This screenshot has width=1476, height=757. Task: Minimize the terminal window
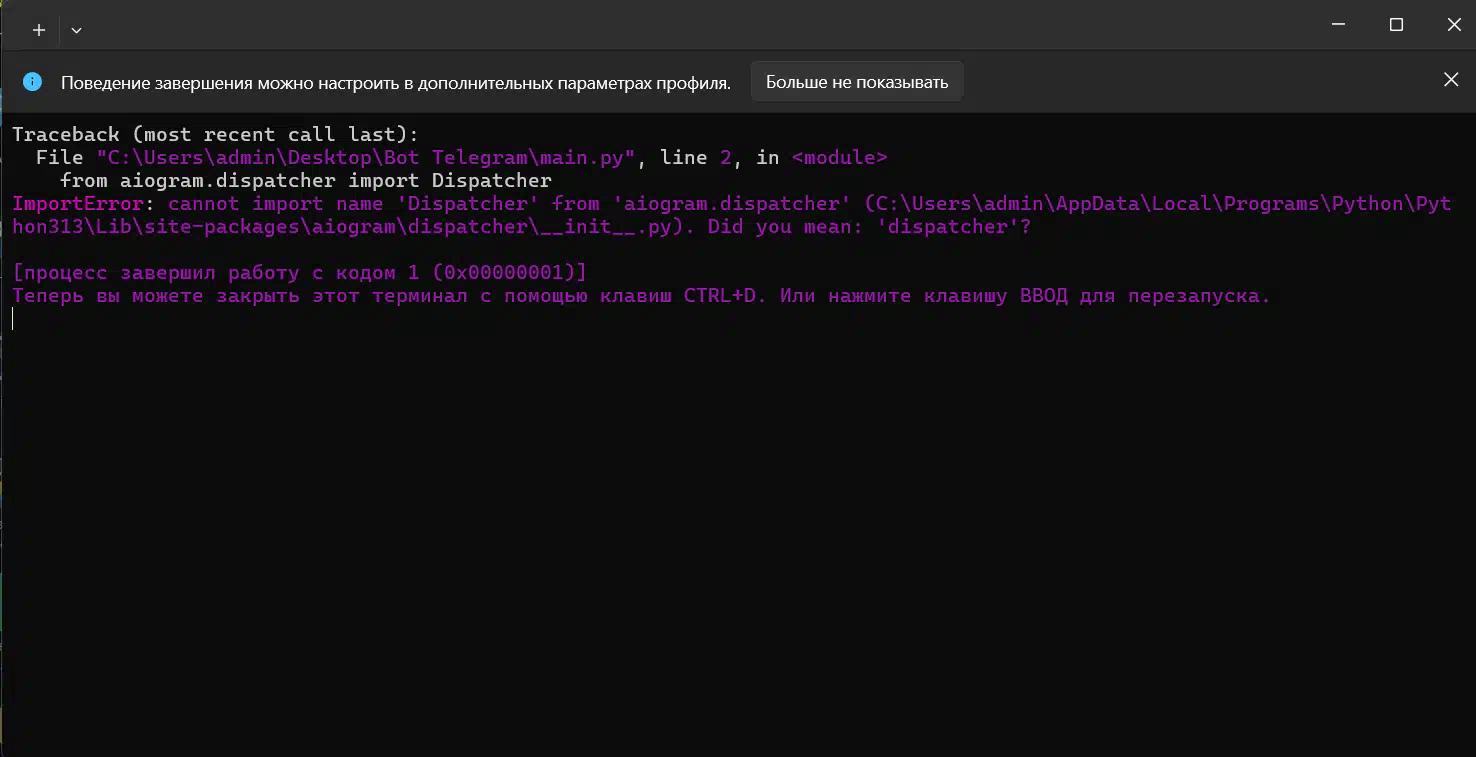coord(1339,25)
